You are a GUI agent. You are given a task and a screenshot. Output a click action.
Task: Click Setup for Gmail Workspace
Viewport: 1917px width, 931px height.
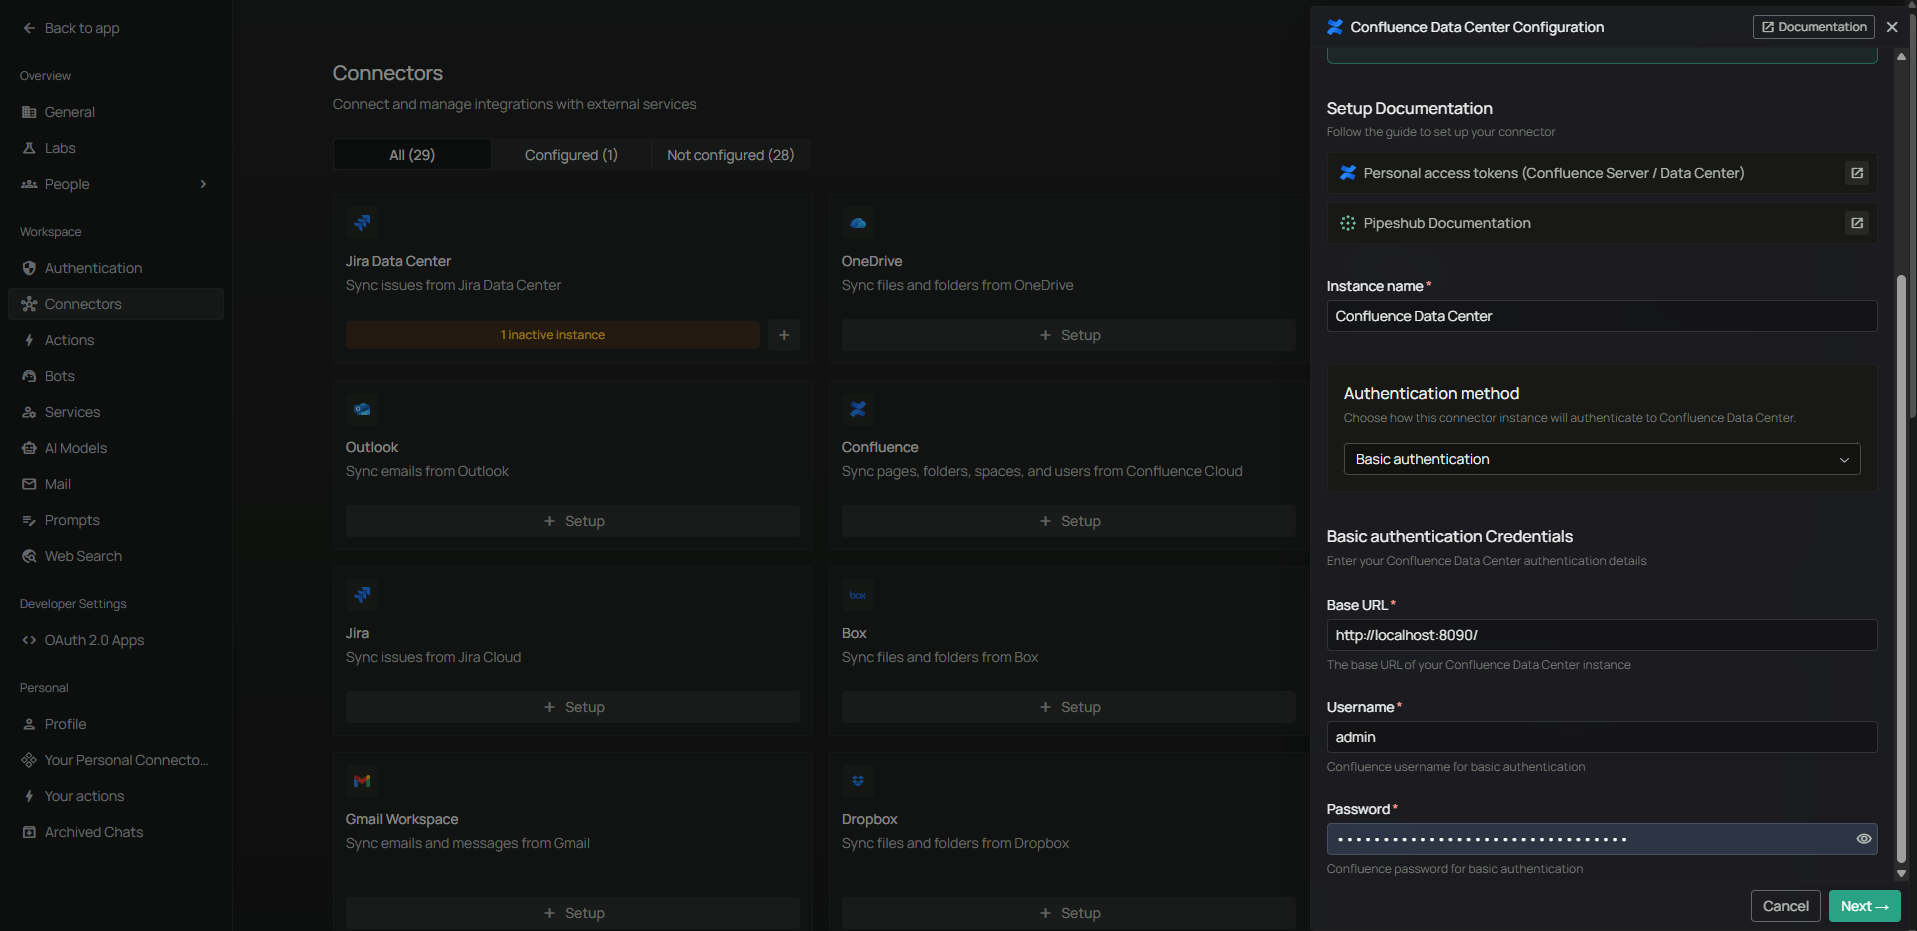pos(573,913)
